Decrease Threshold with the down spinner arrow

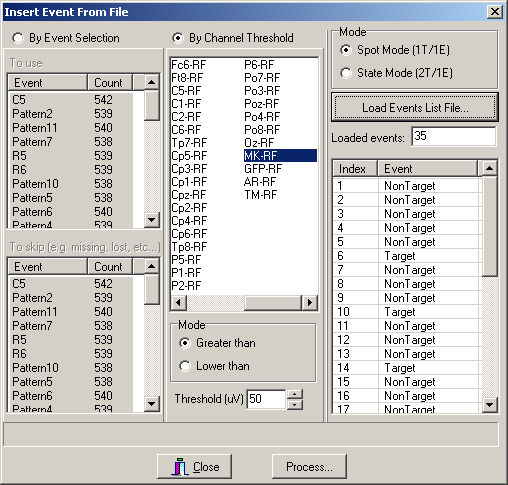(294, 404)
